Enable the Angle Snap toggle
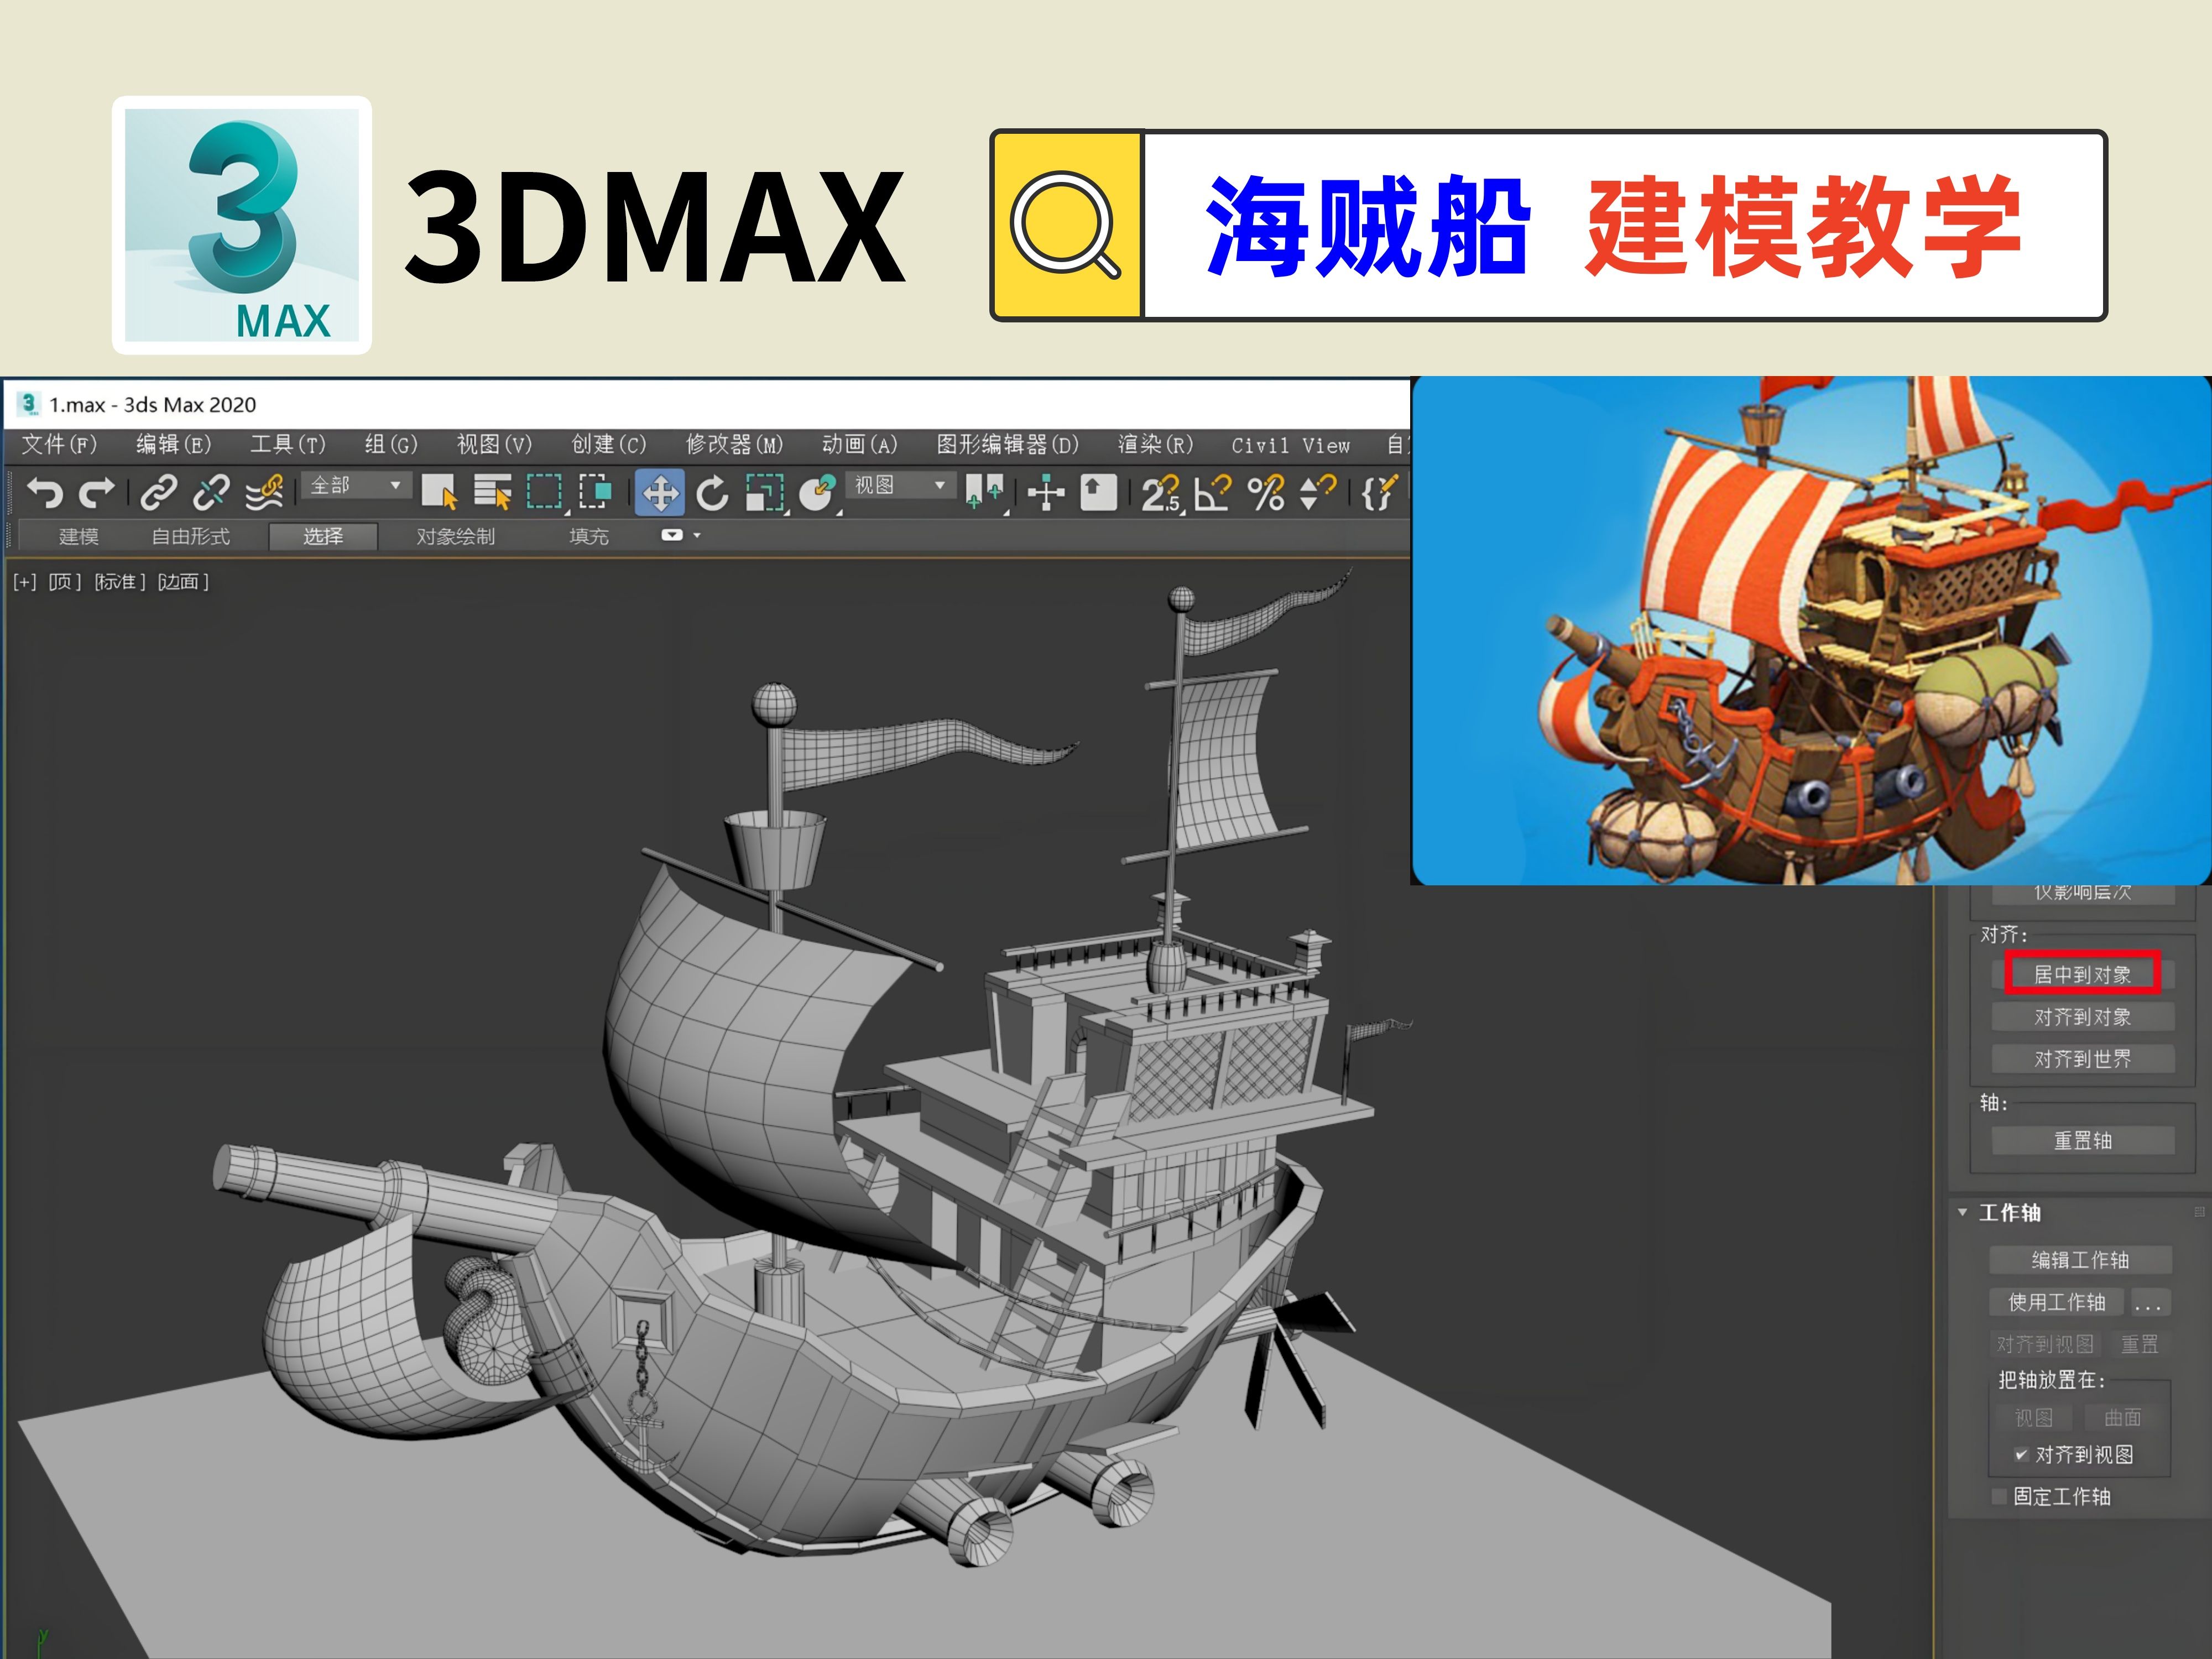Image resolution: width=2212 pixels, height=1659 pixels. click(x=1212, y=492)
